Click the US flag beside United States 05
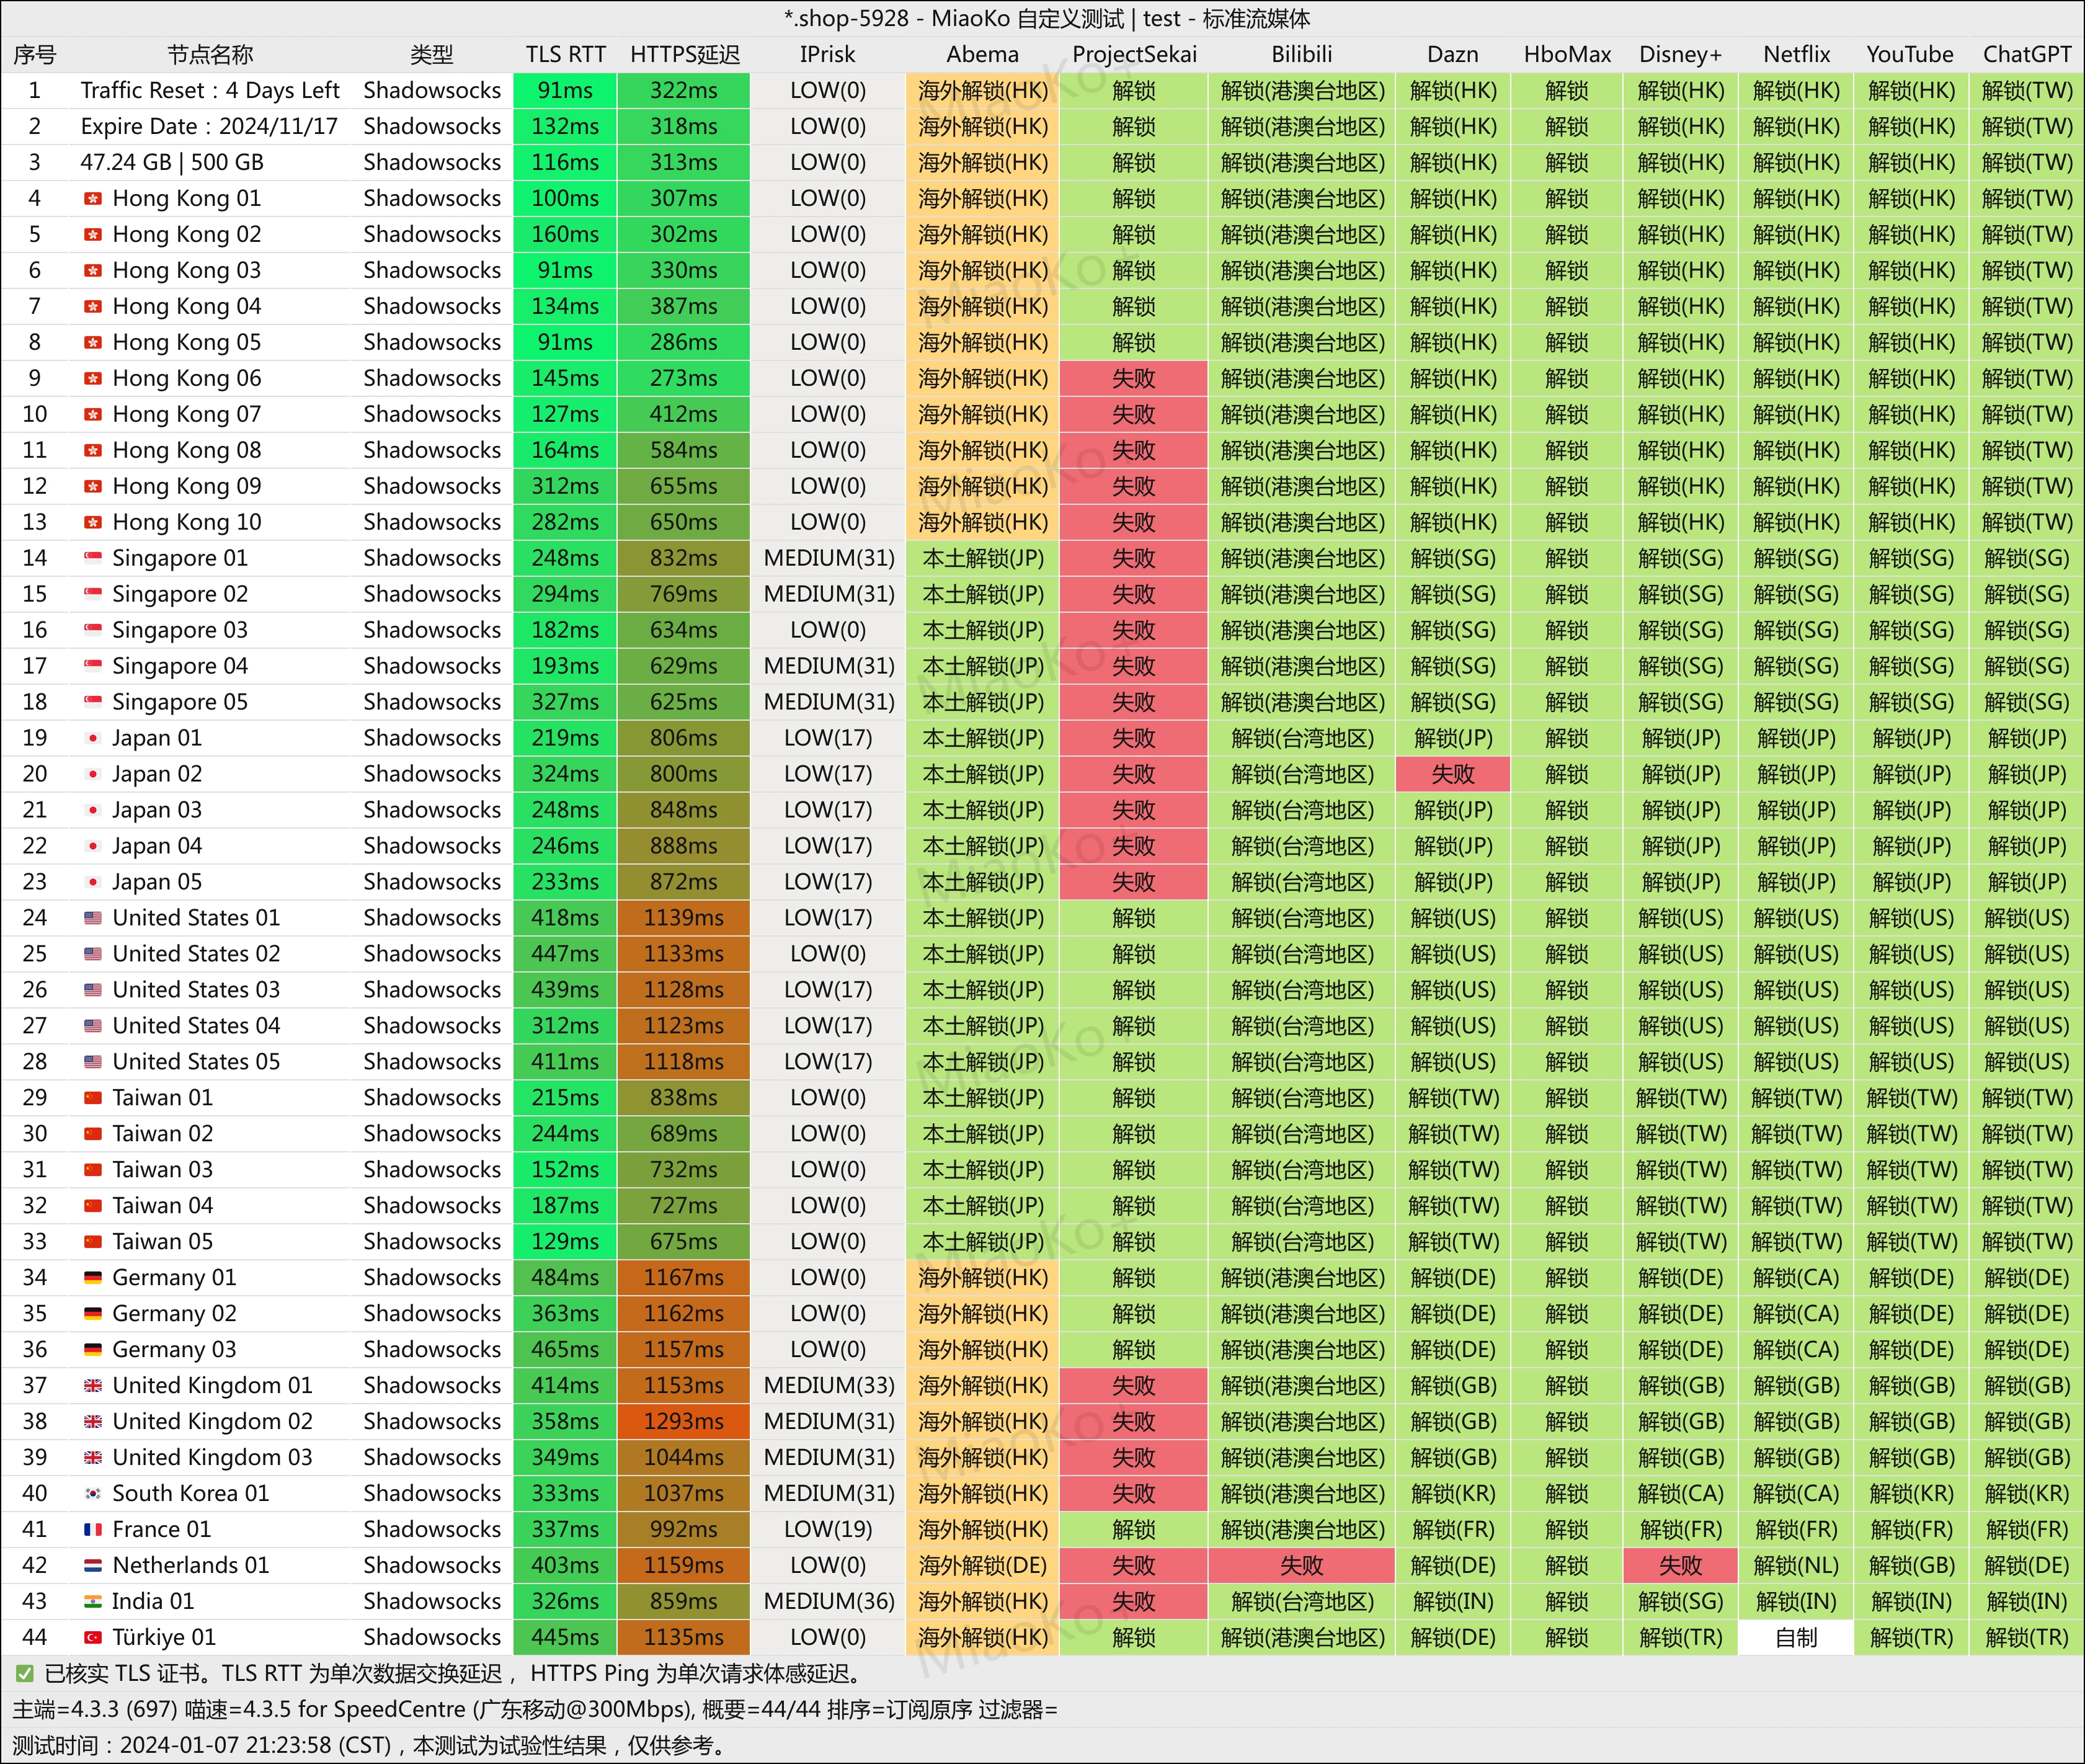The height and width of the screenshot is (1764, 2085). pos(93,1063)
